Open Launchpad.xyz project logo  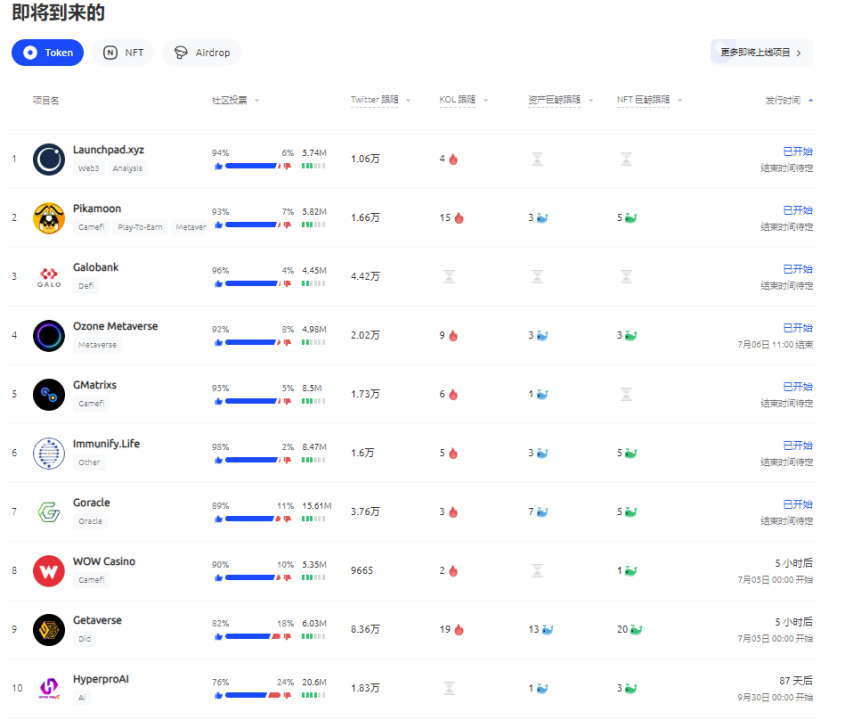point(49,159)
